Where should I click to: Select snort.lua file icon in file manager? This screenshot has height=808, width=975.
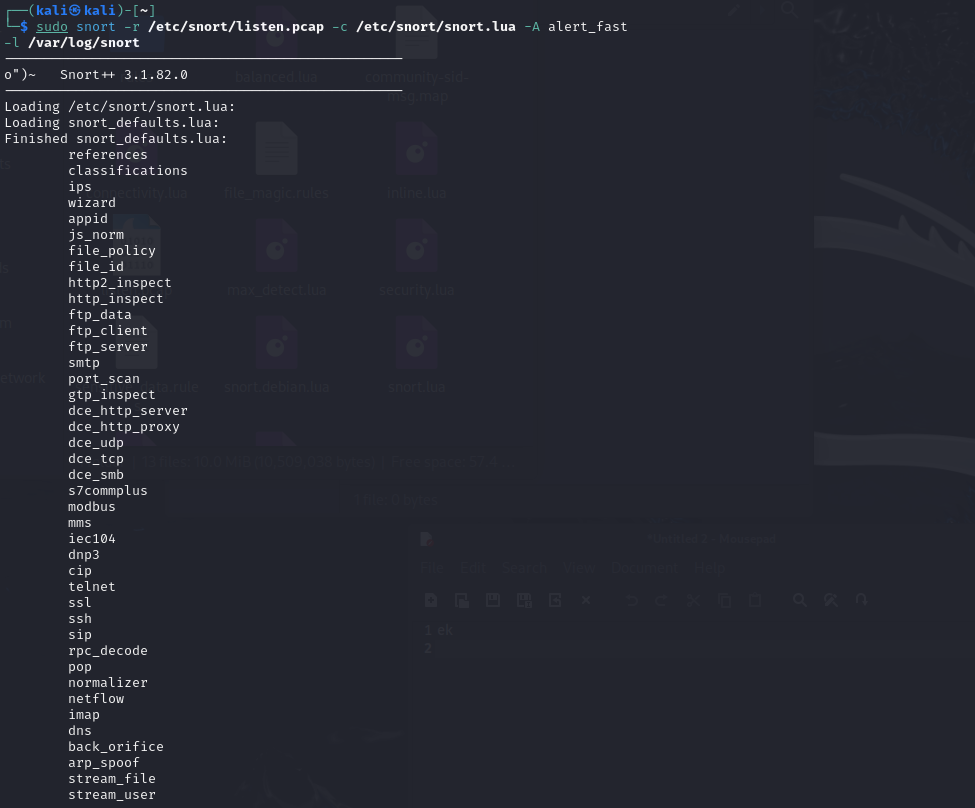(416, 343)
